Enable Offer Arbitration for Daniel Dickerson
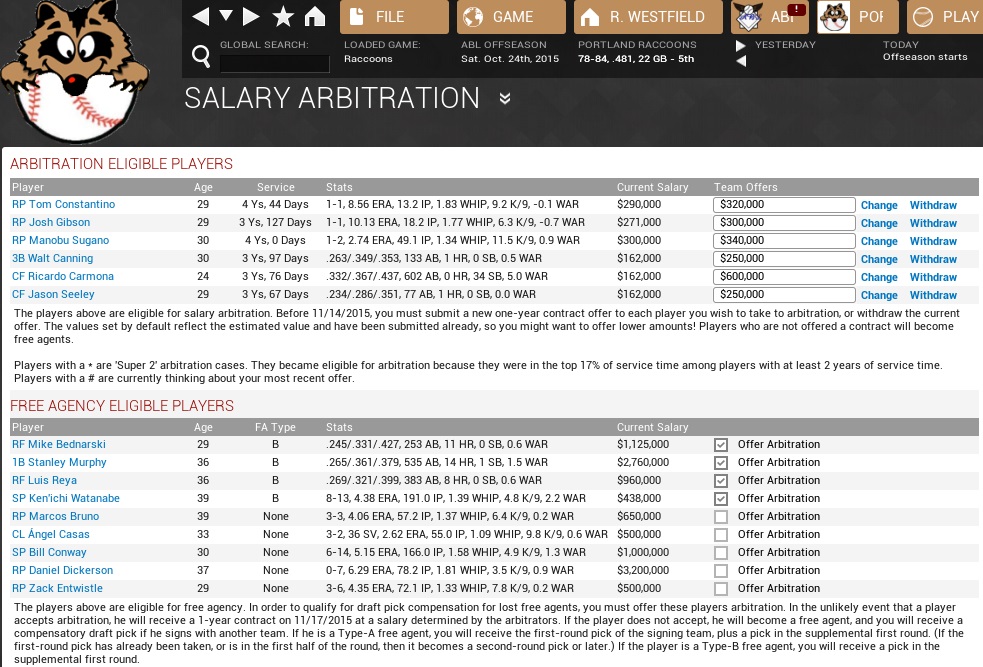 (x=721, y=571)
